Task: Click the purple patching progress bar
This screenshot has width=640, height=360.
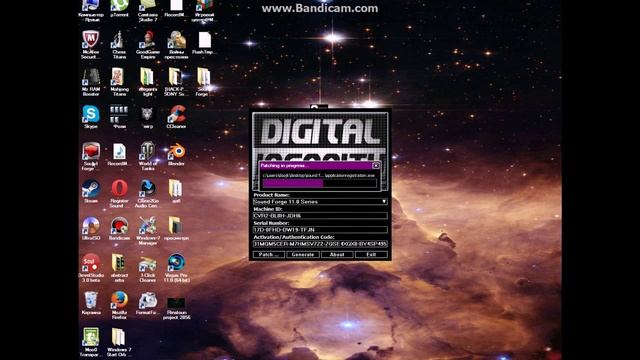Action: pos(319,183)
